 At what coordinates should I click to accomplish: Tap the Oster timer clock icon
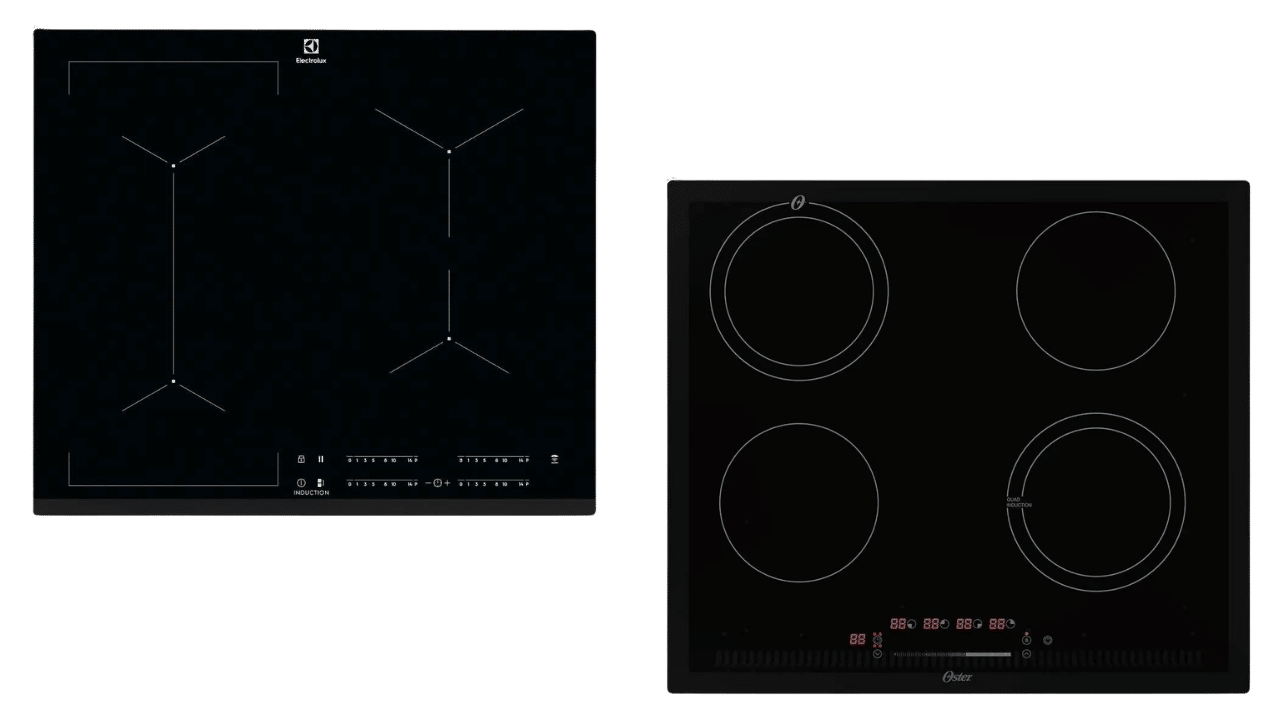coord(877,640)
